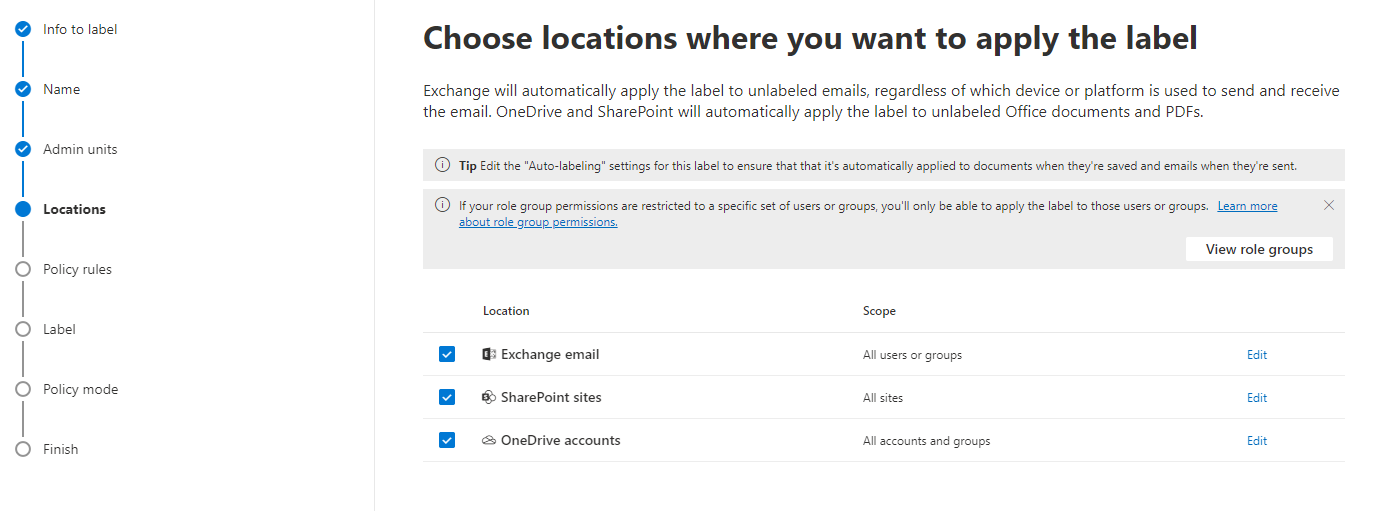The width and height of the screenshot is (1382, 511).
Task: Jump to the Policy mode step
Action: click(80, 389)
